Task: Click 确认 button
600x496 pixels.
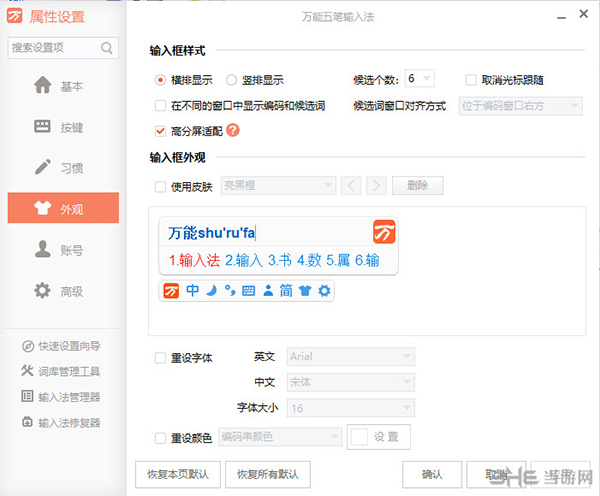Action: click(x=432, y=475)
